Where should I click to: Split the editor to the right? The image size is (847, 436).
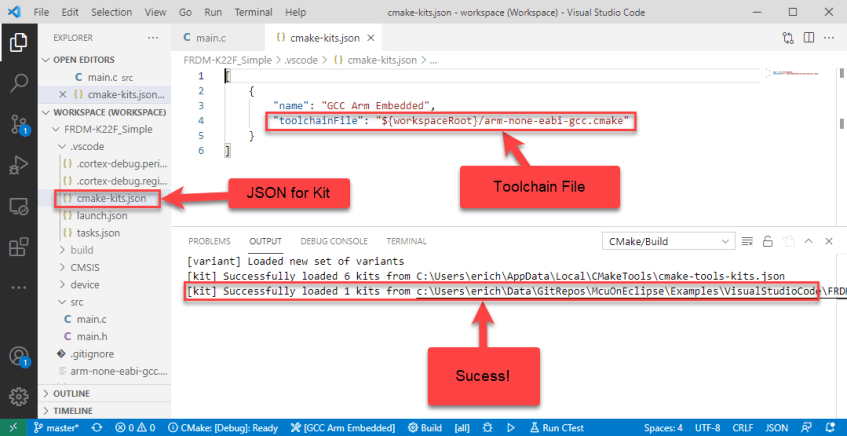[807, 37]
